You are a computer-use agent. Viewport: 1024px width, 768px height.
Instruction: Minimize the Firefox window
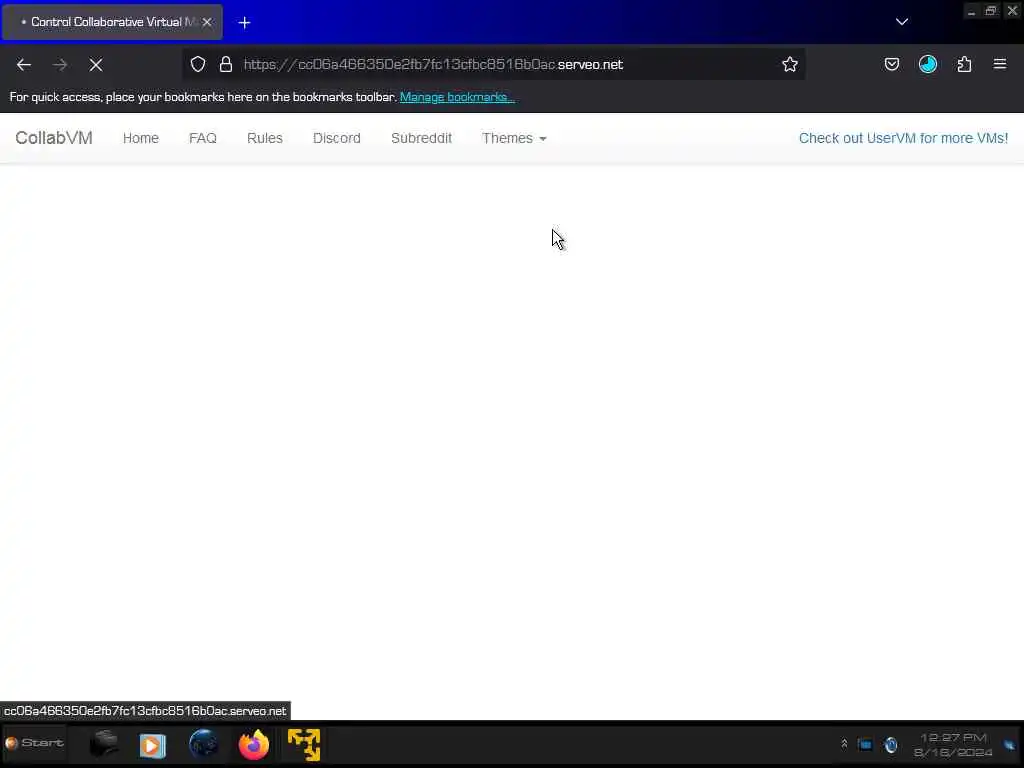click(972, 12)
